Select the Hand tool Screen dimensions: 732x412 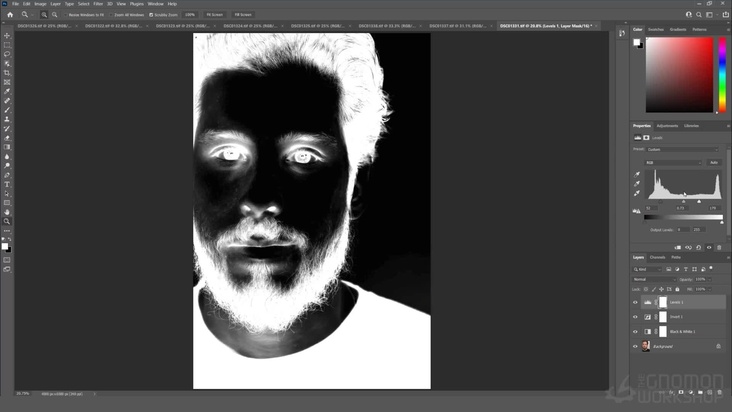[7, 212]
